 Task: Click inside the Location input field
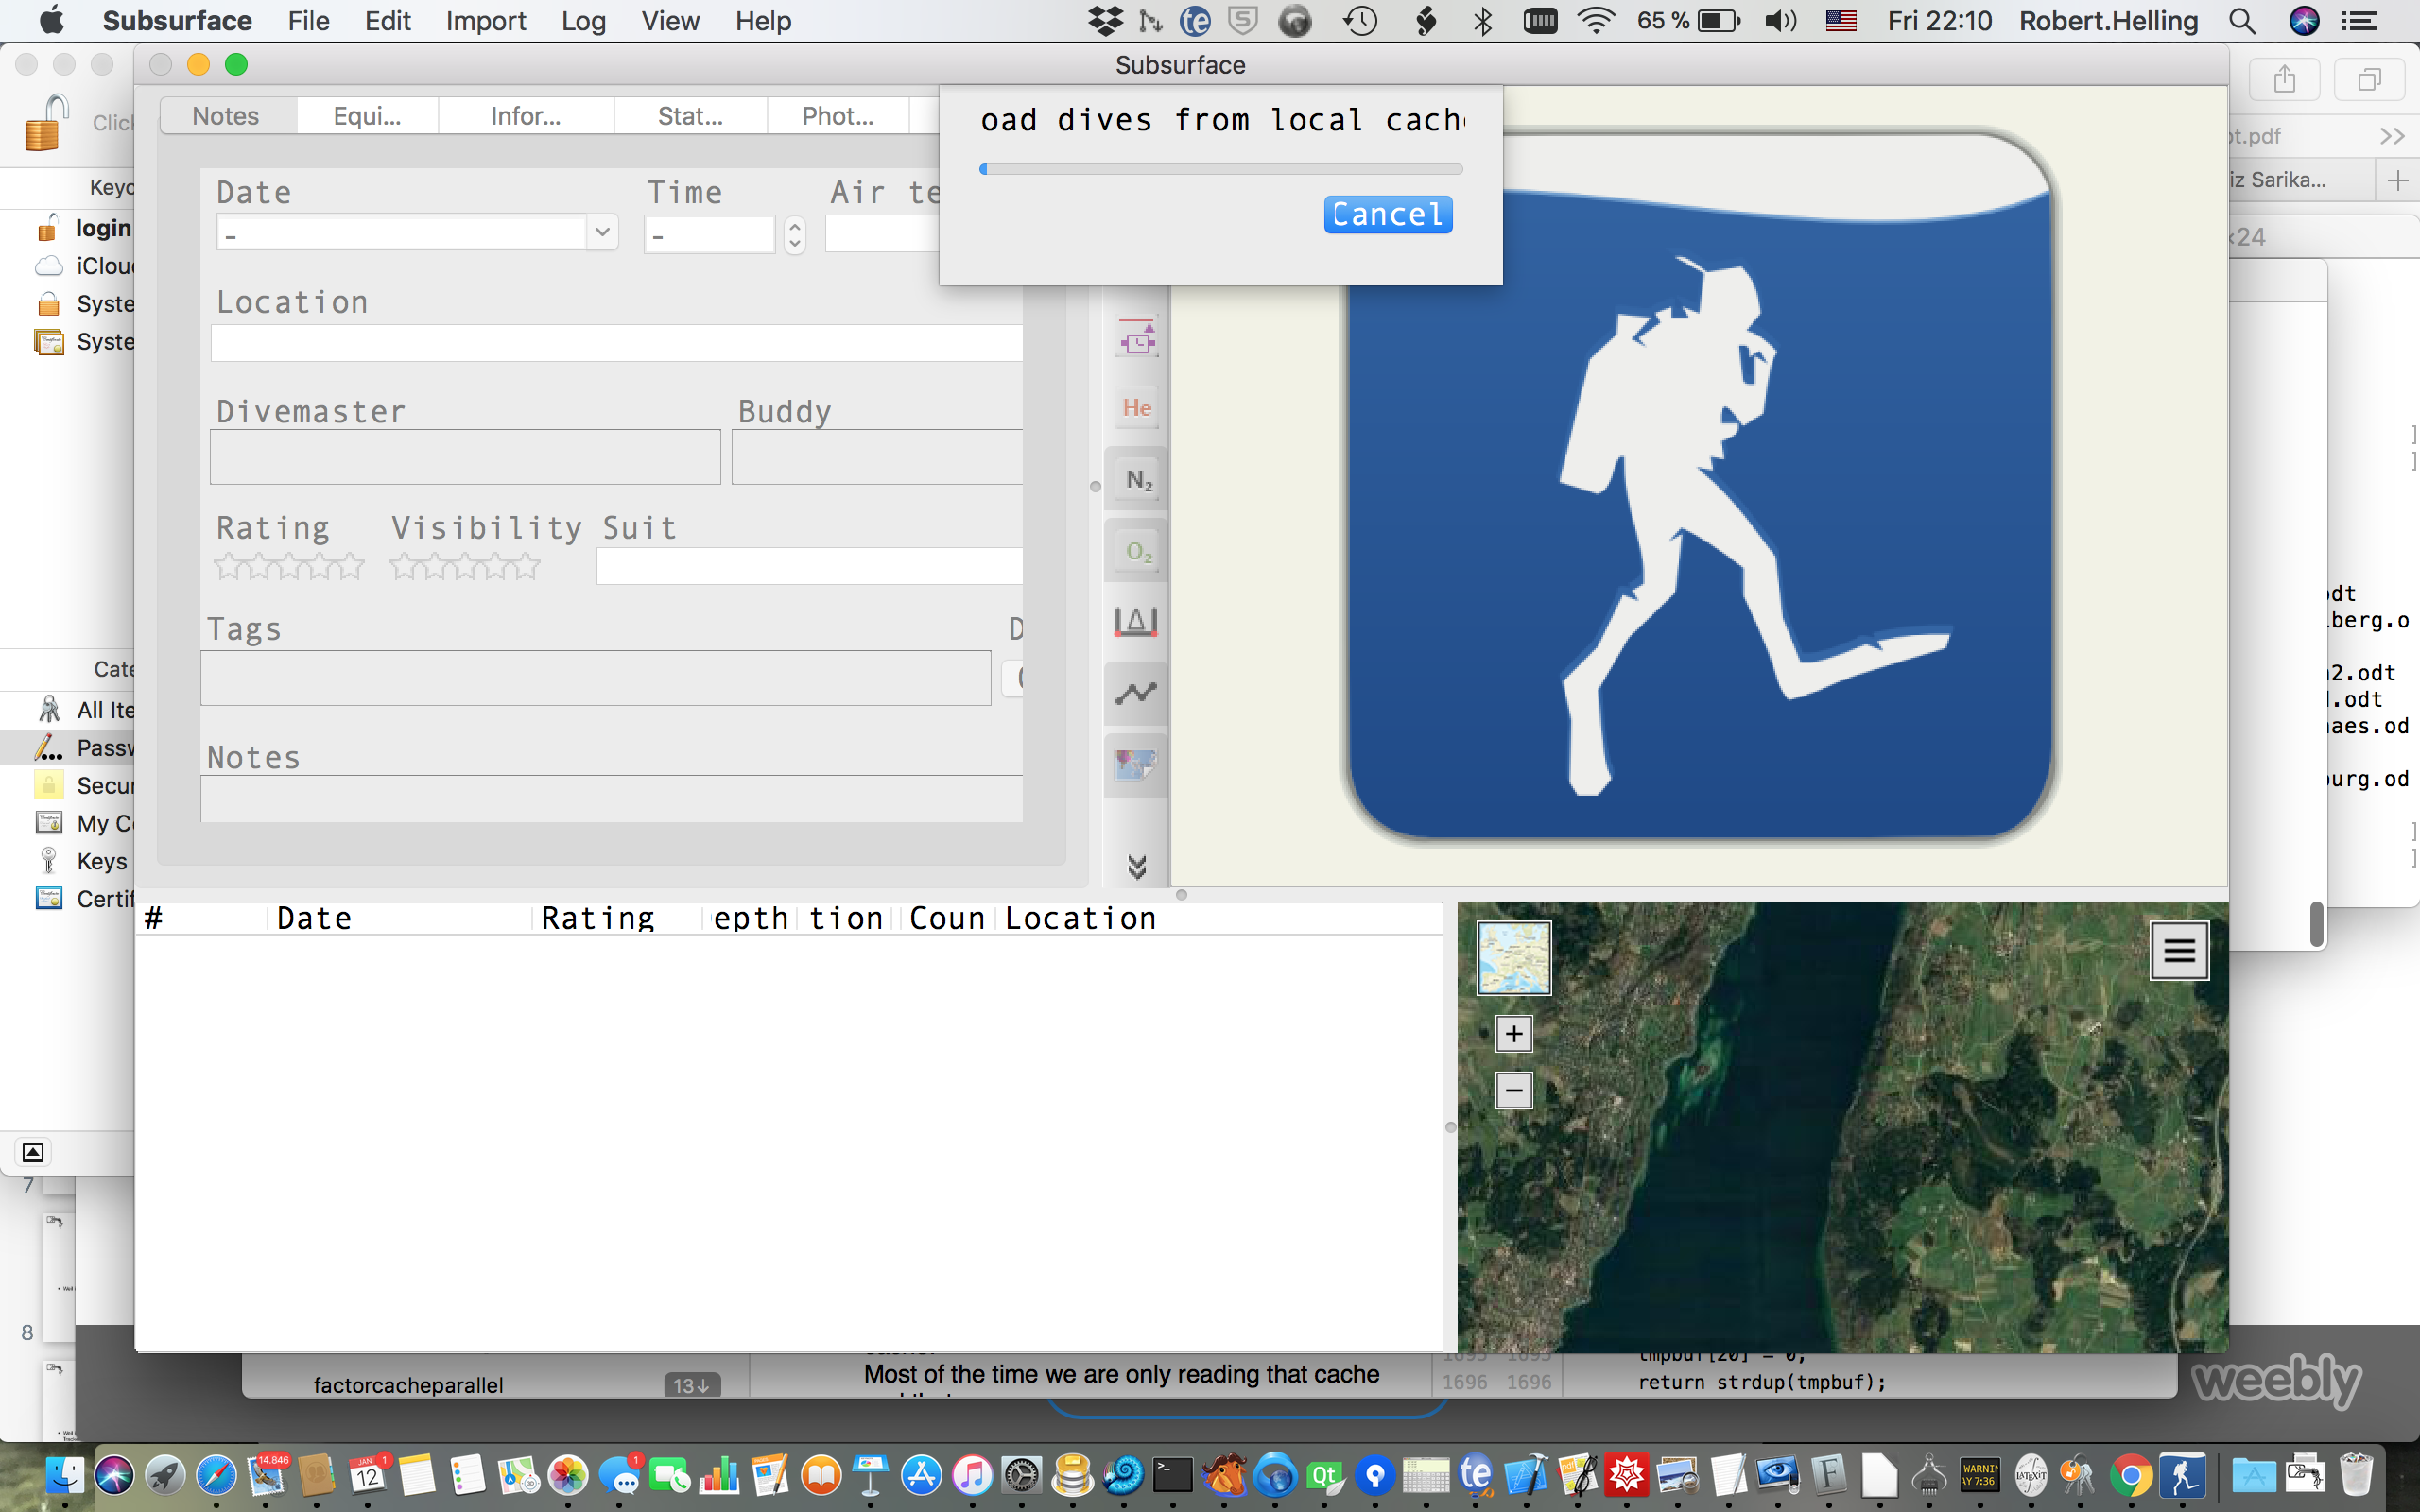[615, 342]
